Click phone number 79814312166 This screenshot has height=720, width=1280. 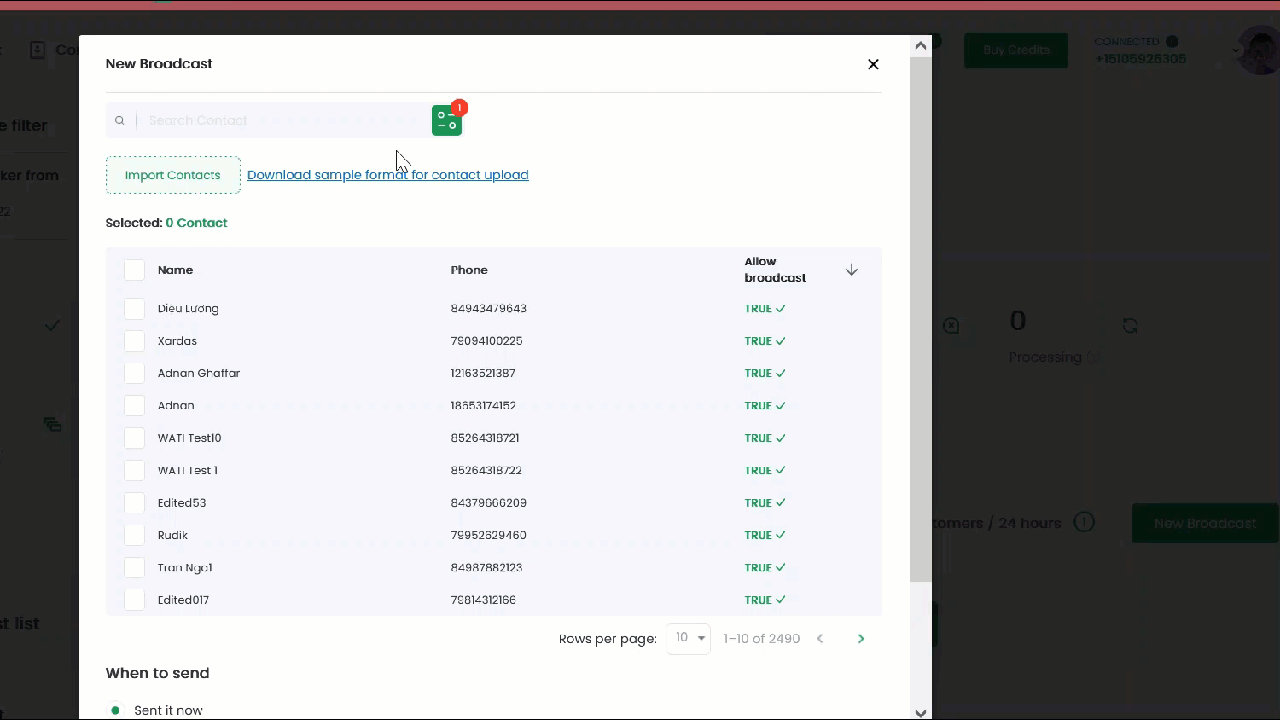point(483,600)
